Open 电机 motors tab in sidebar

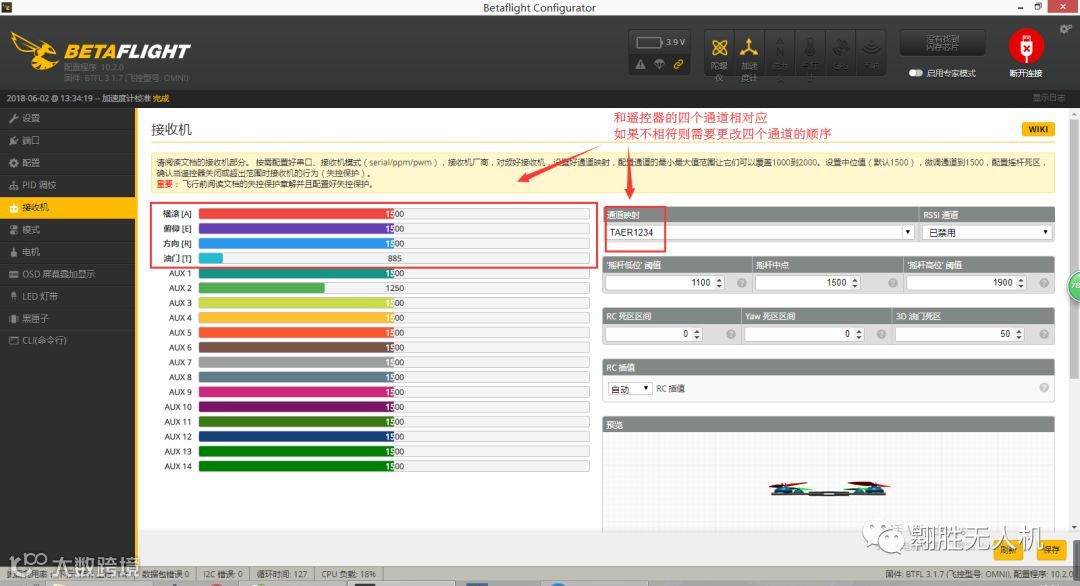68,252
